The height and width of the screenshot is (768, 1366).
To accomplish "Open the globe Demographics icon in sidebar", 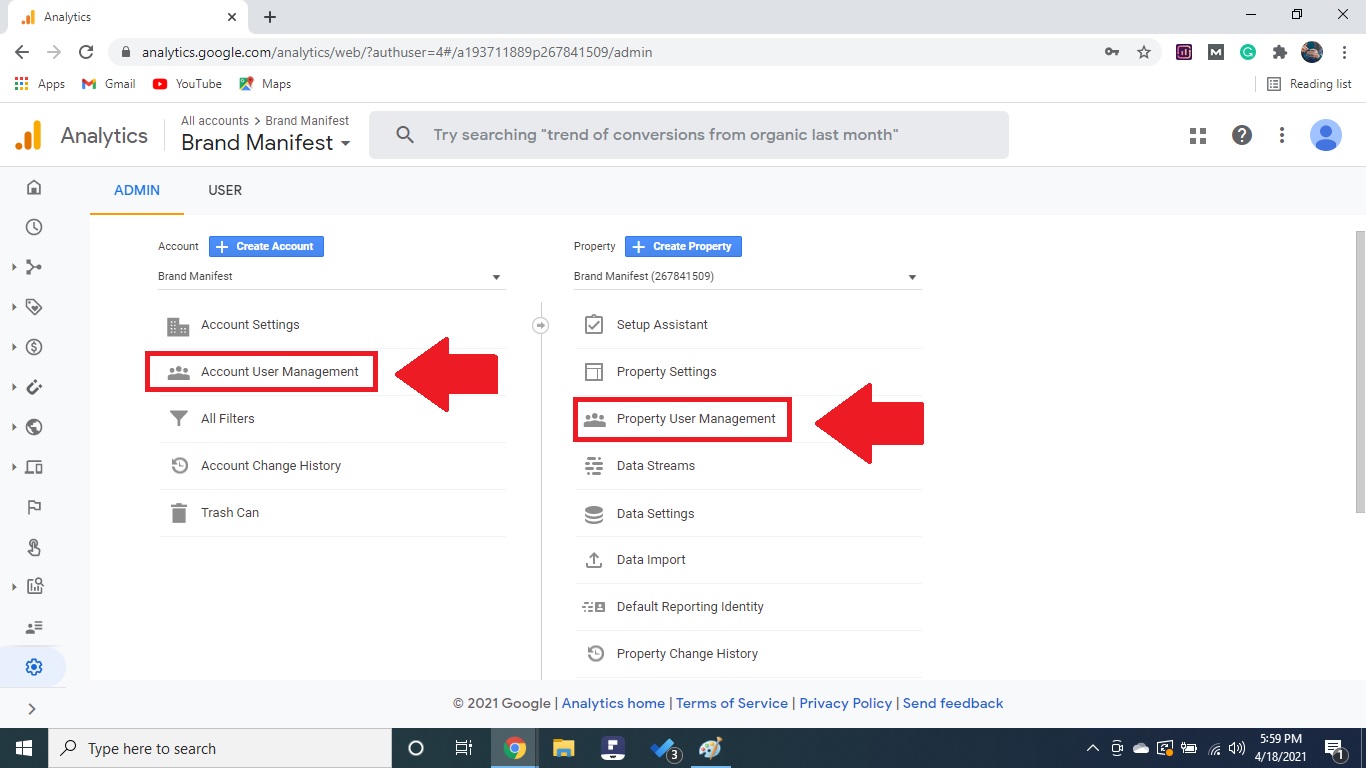I will (x=34, y=427).
